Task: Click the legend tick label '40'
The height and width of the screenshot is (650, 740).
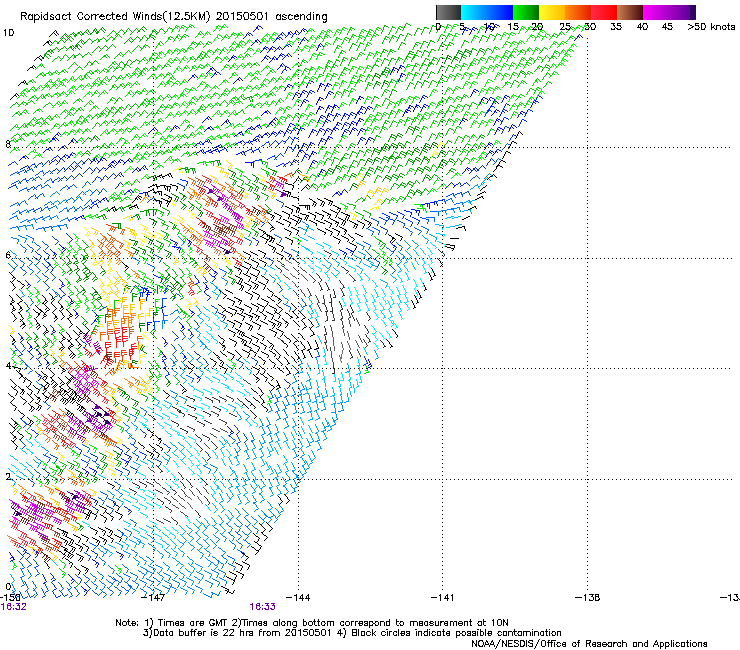Action: 642,26
